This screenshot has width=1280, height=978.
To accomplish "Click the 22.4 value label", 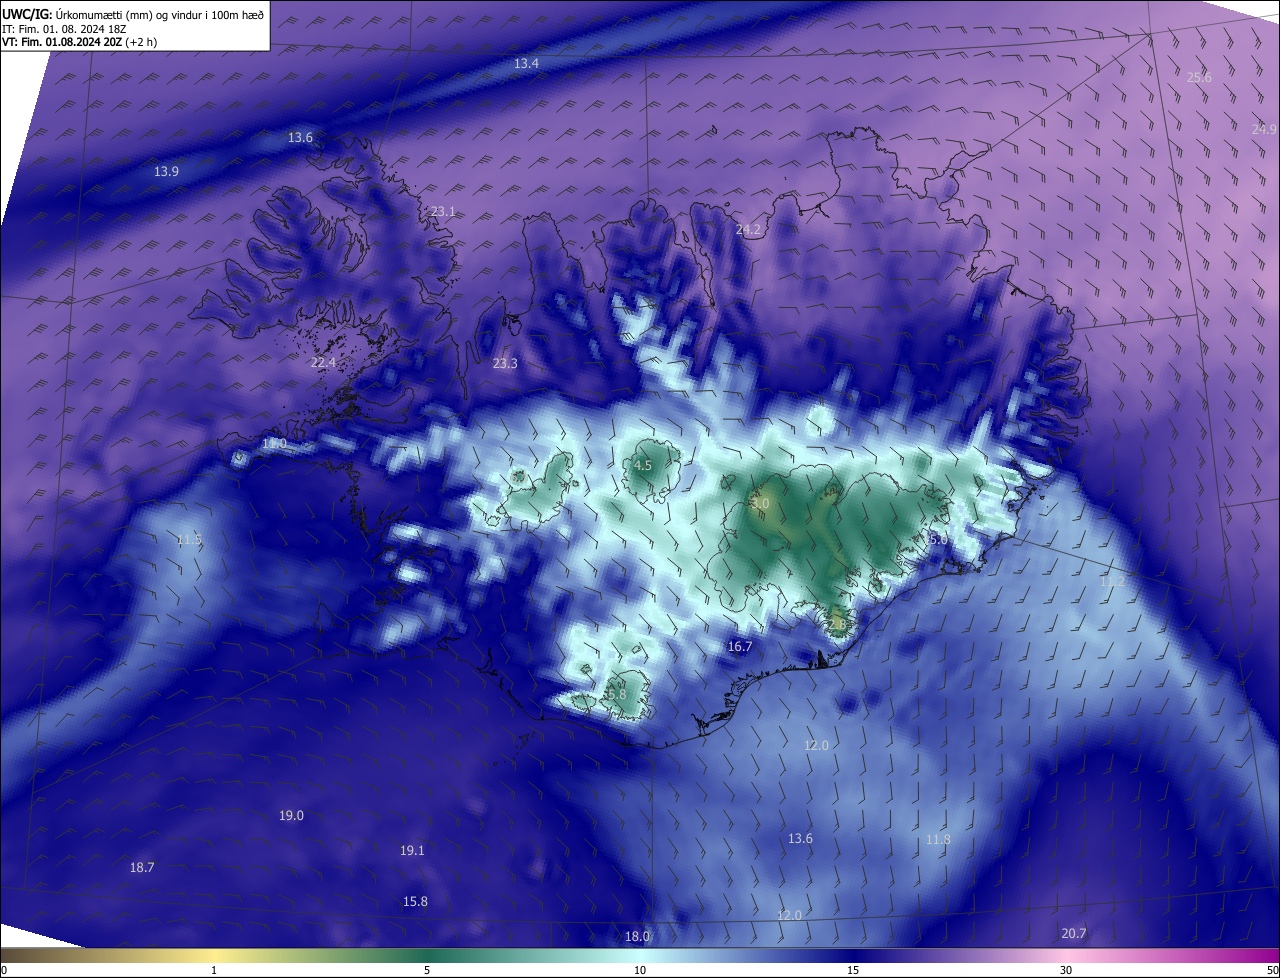I will tap(323, 362).
